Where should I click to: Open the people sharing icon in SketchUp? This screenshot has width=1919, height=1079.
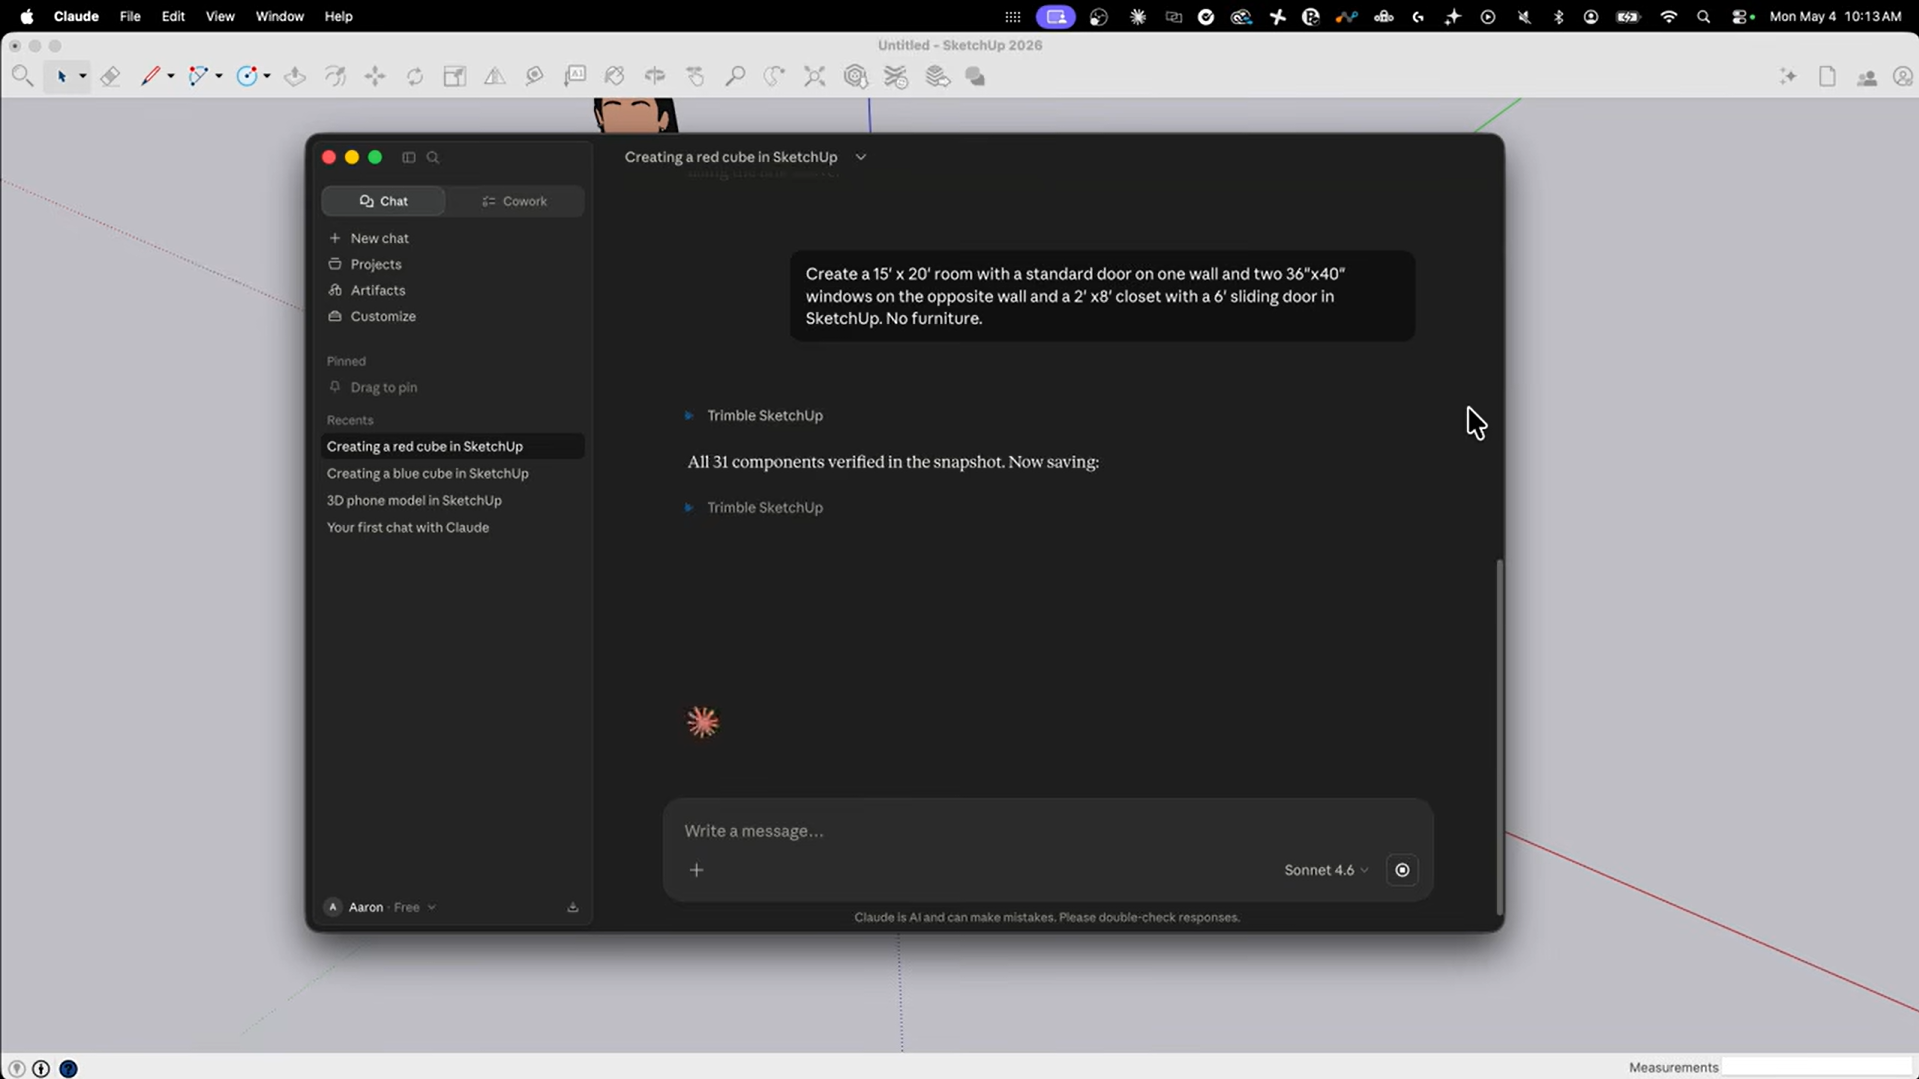click(1866, 77)
